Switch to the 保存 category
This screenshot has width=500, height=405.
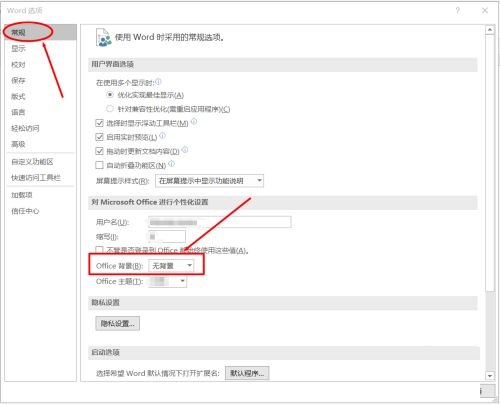(18, 80)
